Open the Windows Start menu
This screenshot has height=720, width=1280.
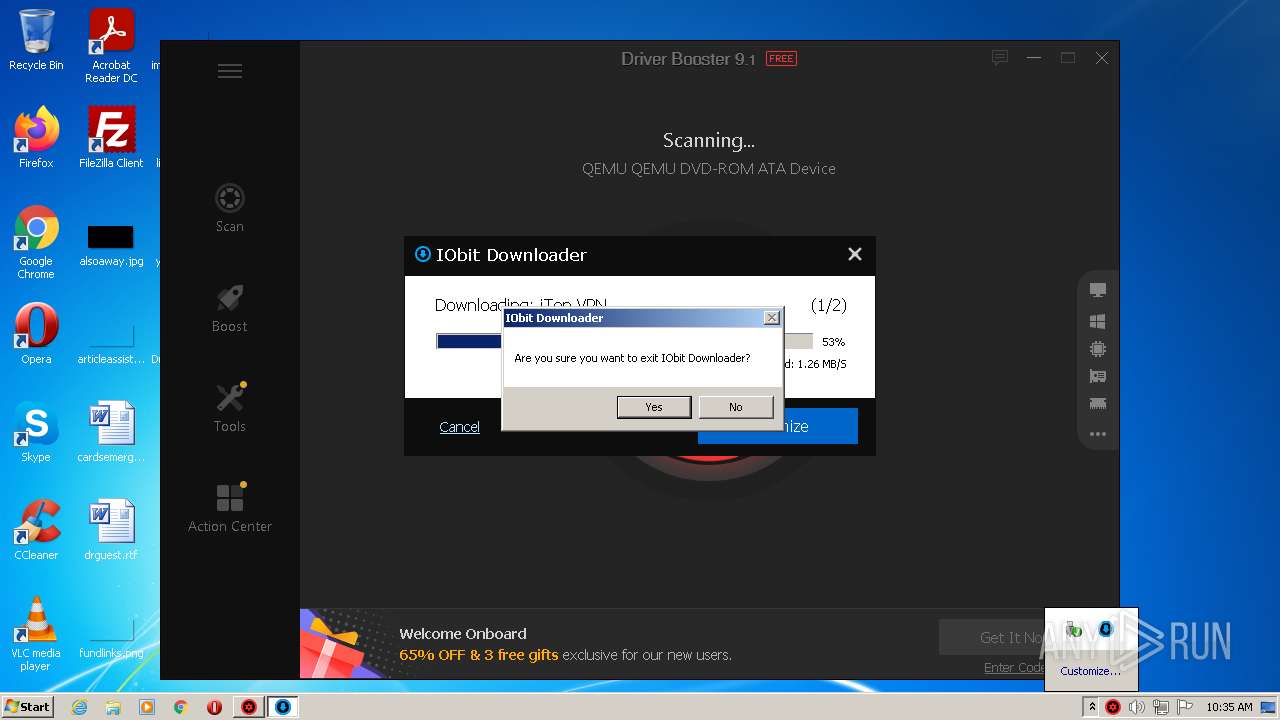[x=27, y=707]
